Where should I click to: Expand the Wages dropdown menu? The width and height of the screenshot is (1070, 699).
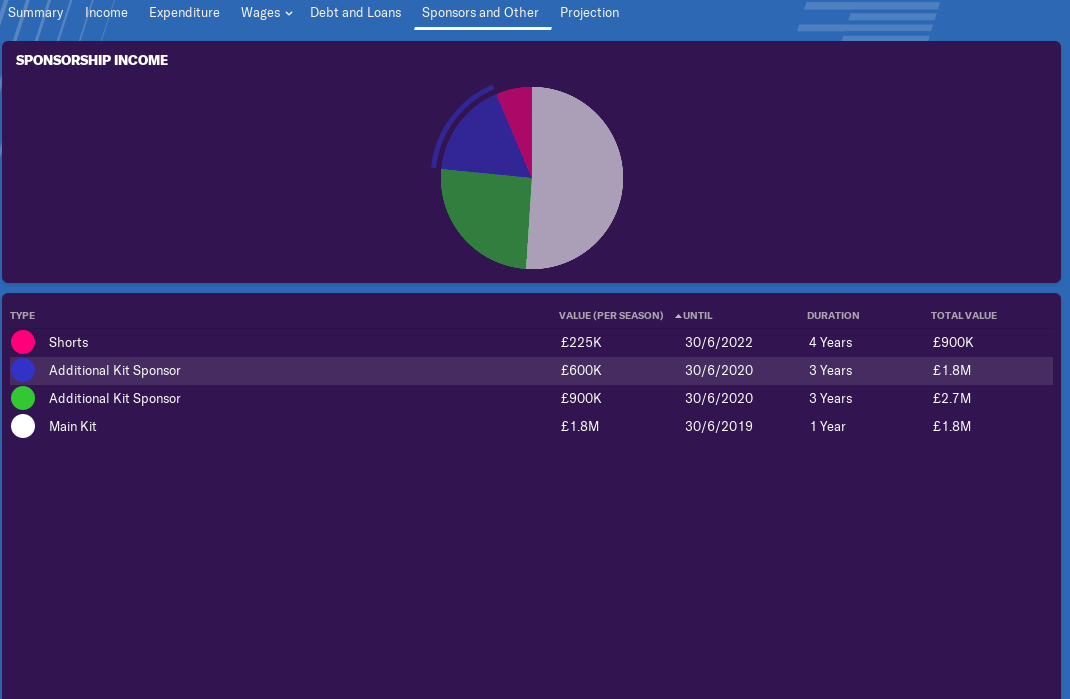266,13
